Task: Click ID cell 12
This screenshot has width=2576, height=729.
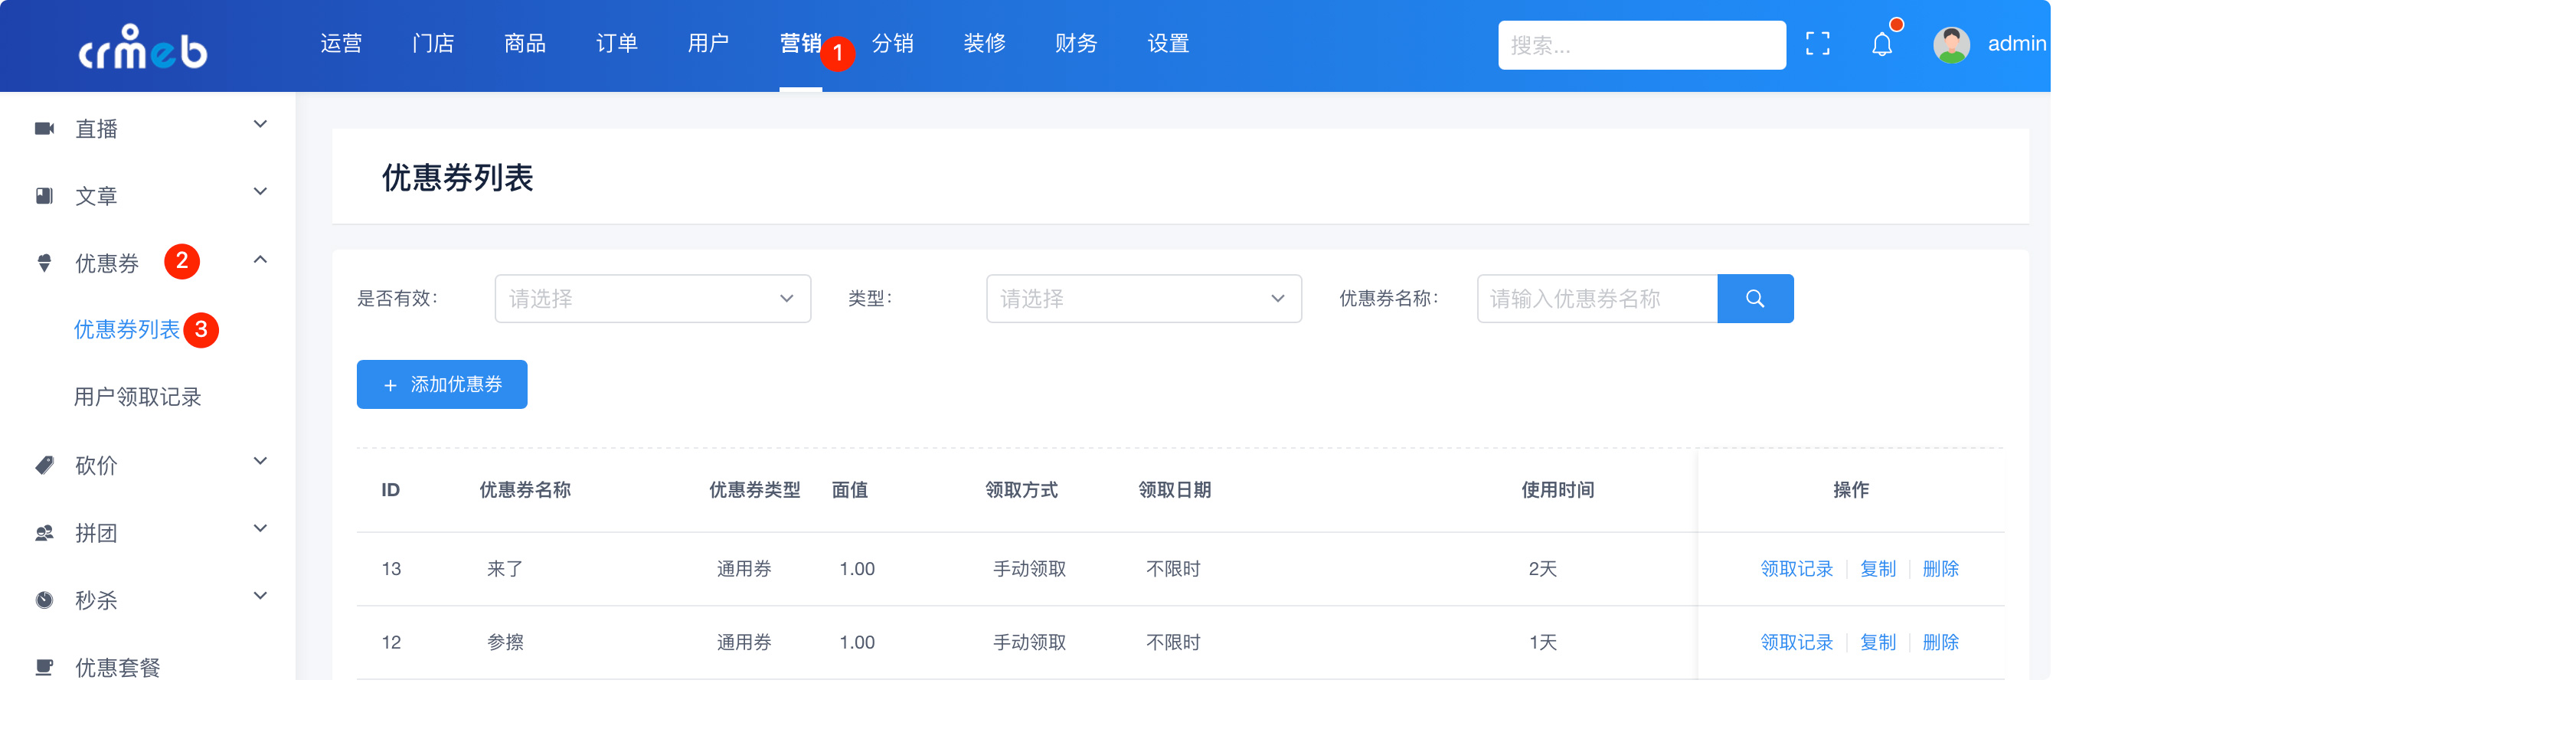Action: [x=391, y=642]
